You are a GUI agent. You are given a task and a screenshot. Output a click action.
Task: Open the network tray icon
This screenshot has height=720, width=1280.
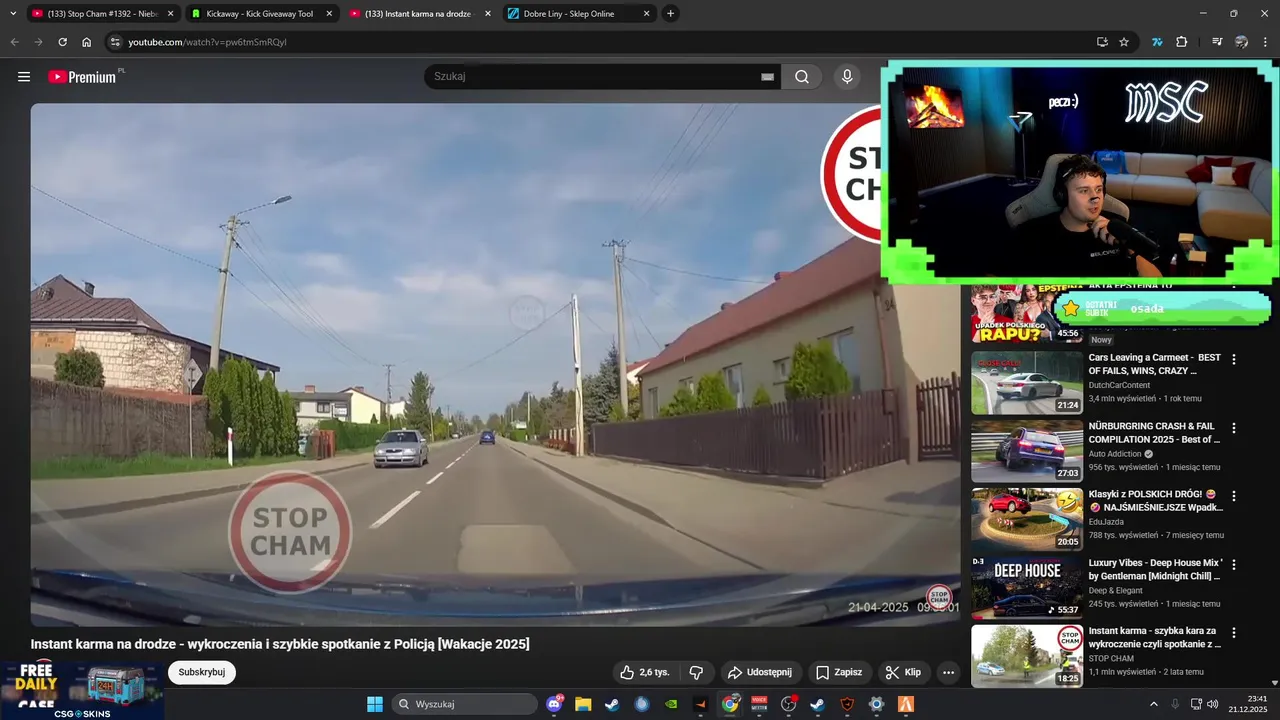1195,704
